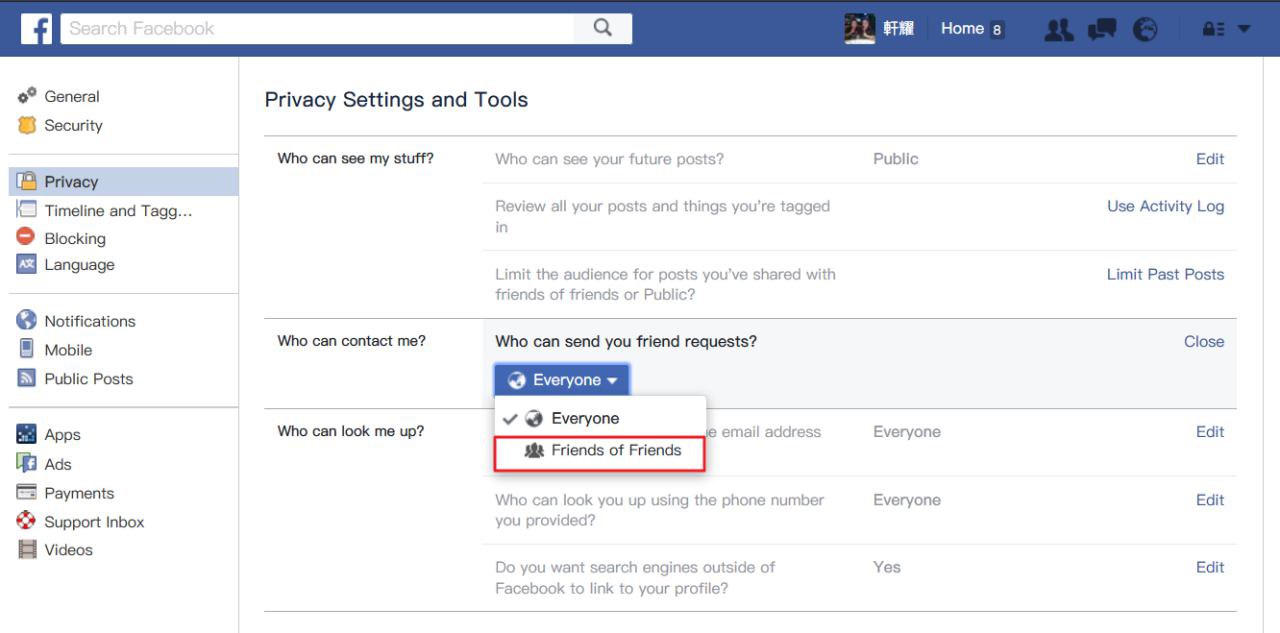Open Payments settings
The width and height of the screenshot is (1280, 633).
click(79, 493)
